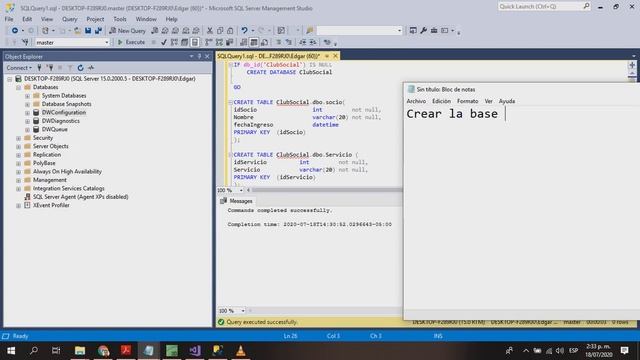Click the Save All icon

tap(98, 31)
